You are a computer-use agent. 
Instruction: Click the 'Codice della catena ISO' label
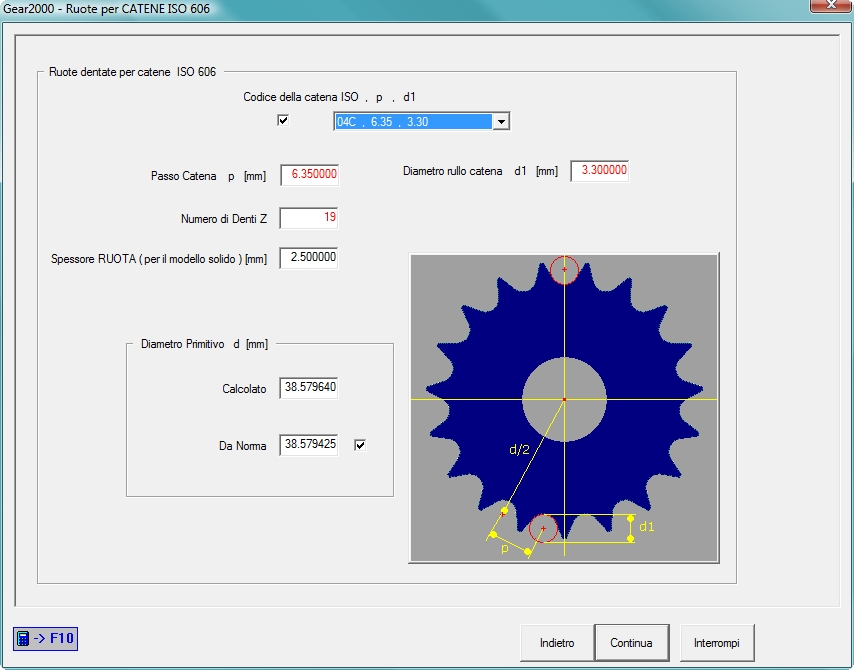[x=301, y=97]
